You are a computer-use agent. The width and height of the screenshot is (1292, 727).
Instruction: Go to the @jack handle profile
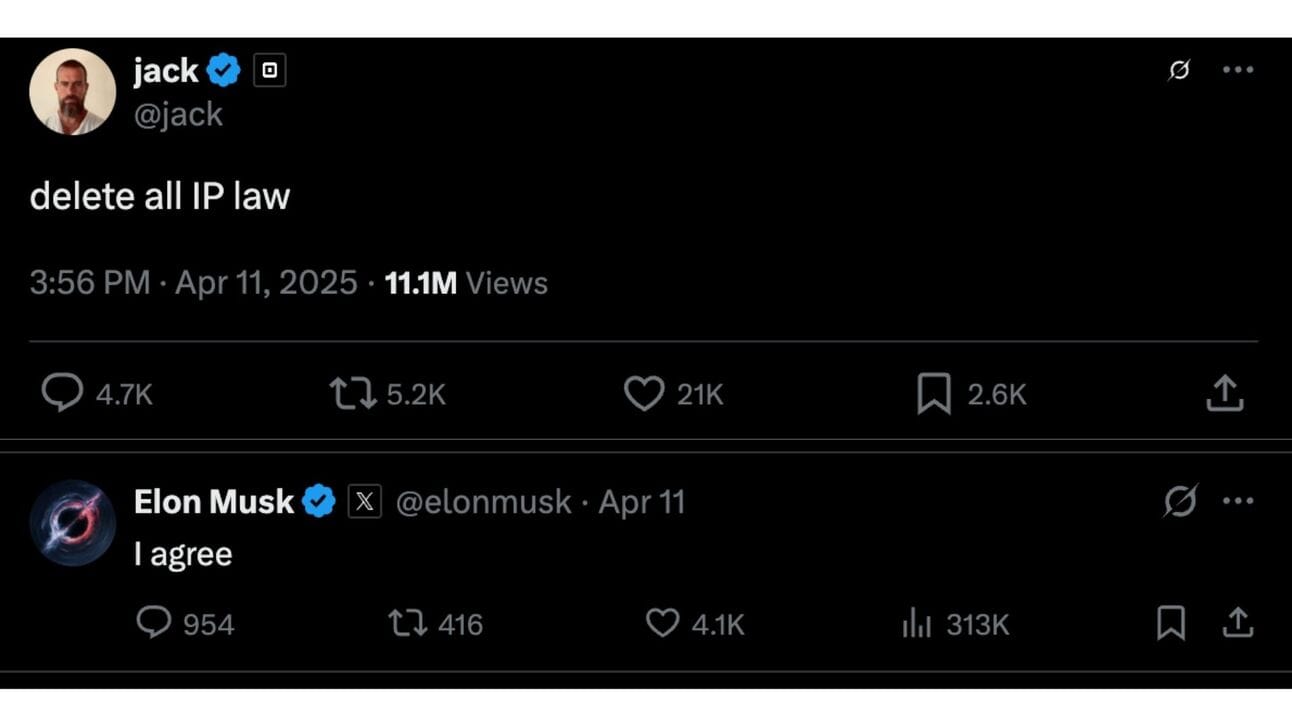(x=178, y=114)
